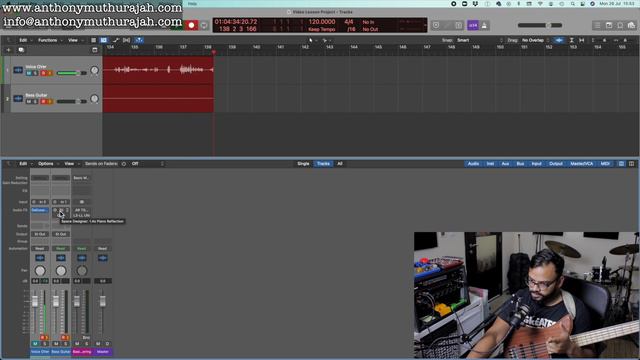This screenshot has width=640, height=360.
Task: Toggle the Aux channel filter button
Action: tap(505, 164)
